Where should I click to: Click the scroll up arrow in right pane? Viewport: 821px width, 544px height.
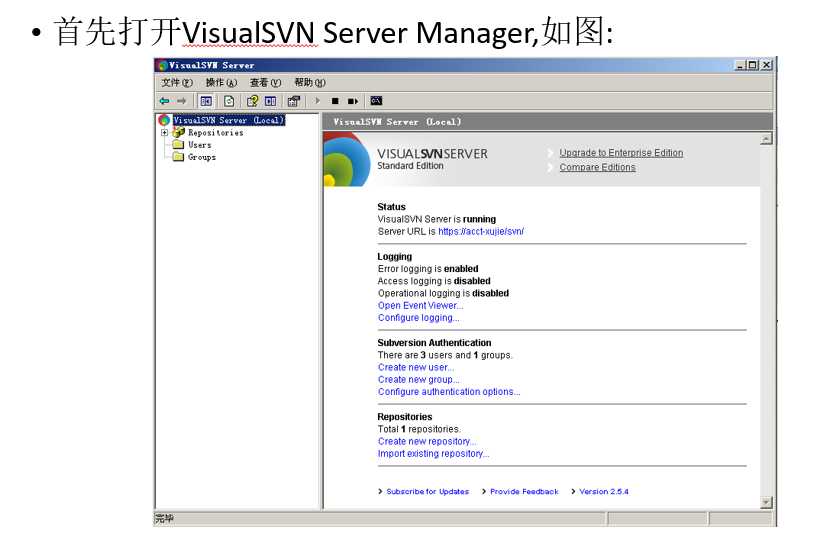[766, 139]
